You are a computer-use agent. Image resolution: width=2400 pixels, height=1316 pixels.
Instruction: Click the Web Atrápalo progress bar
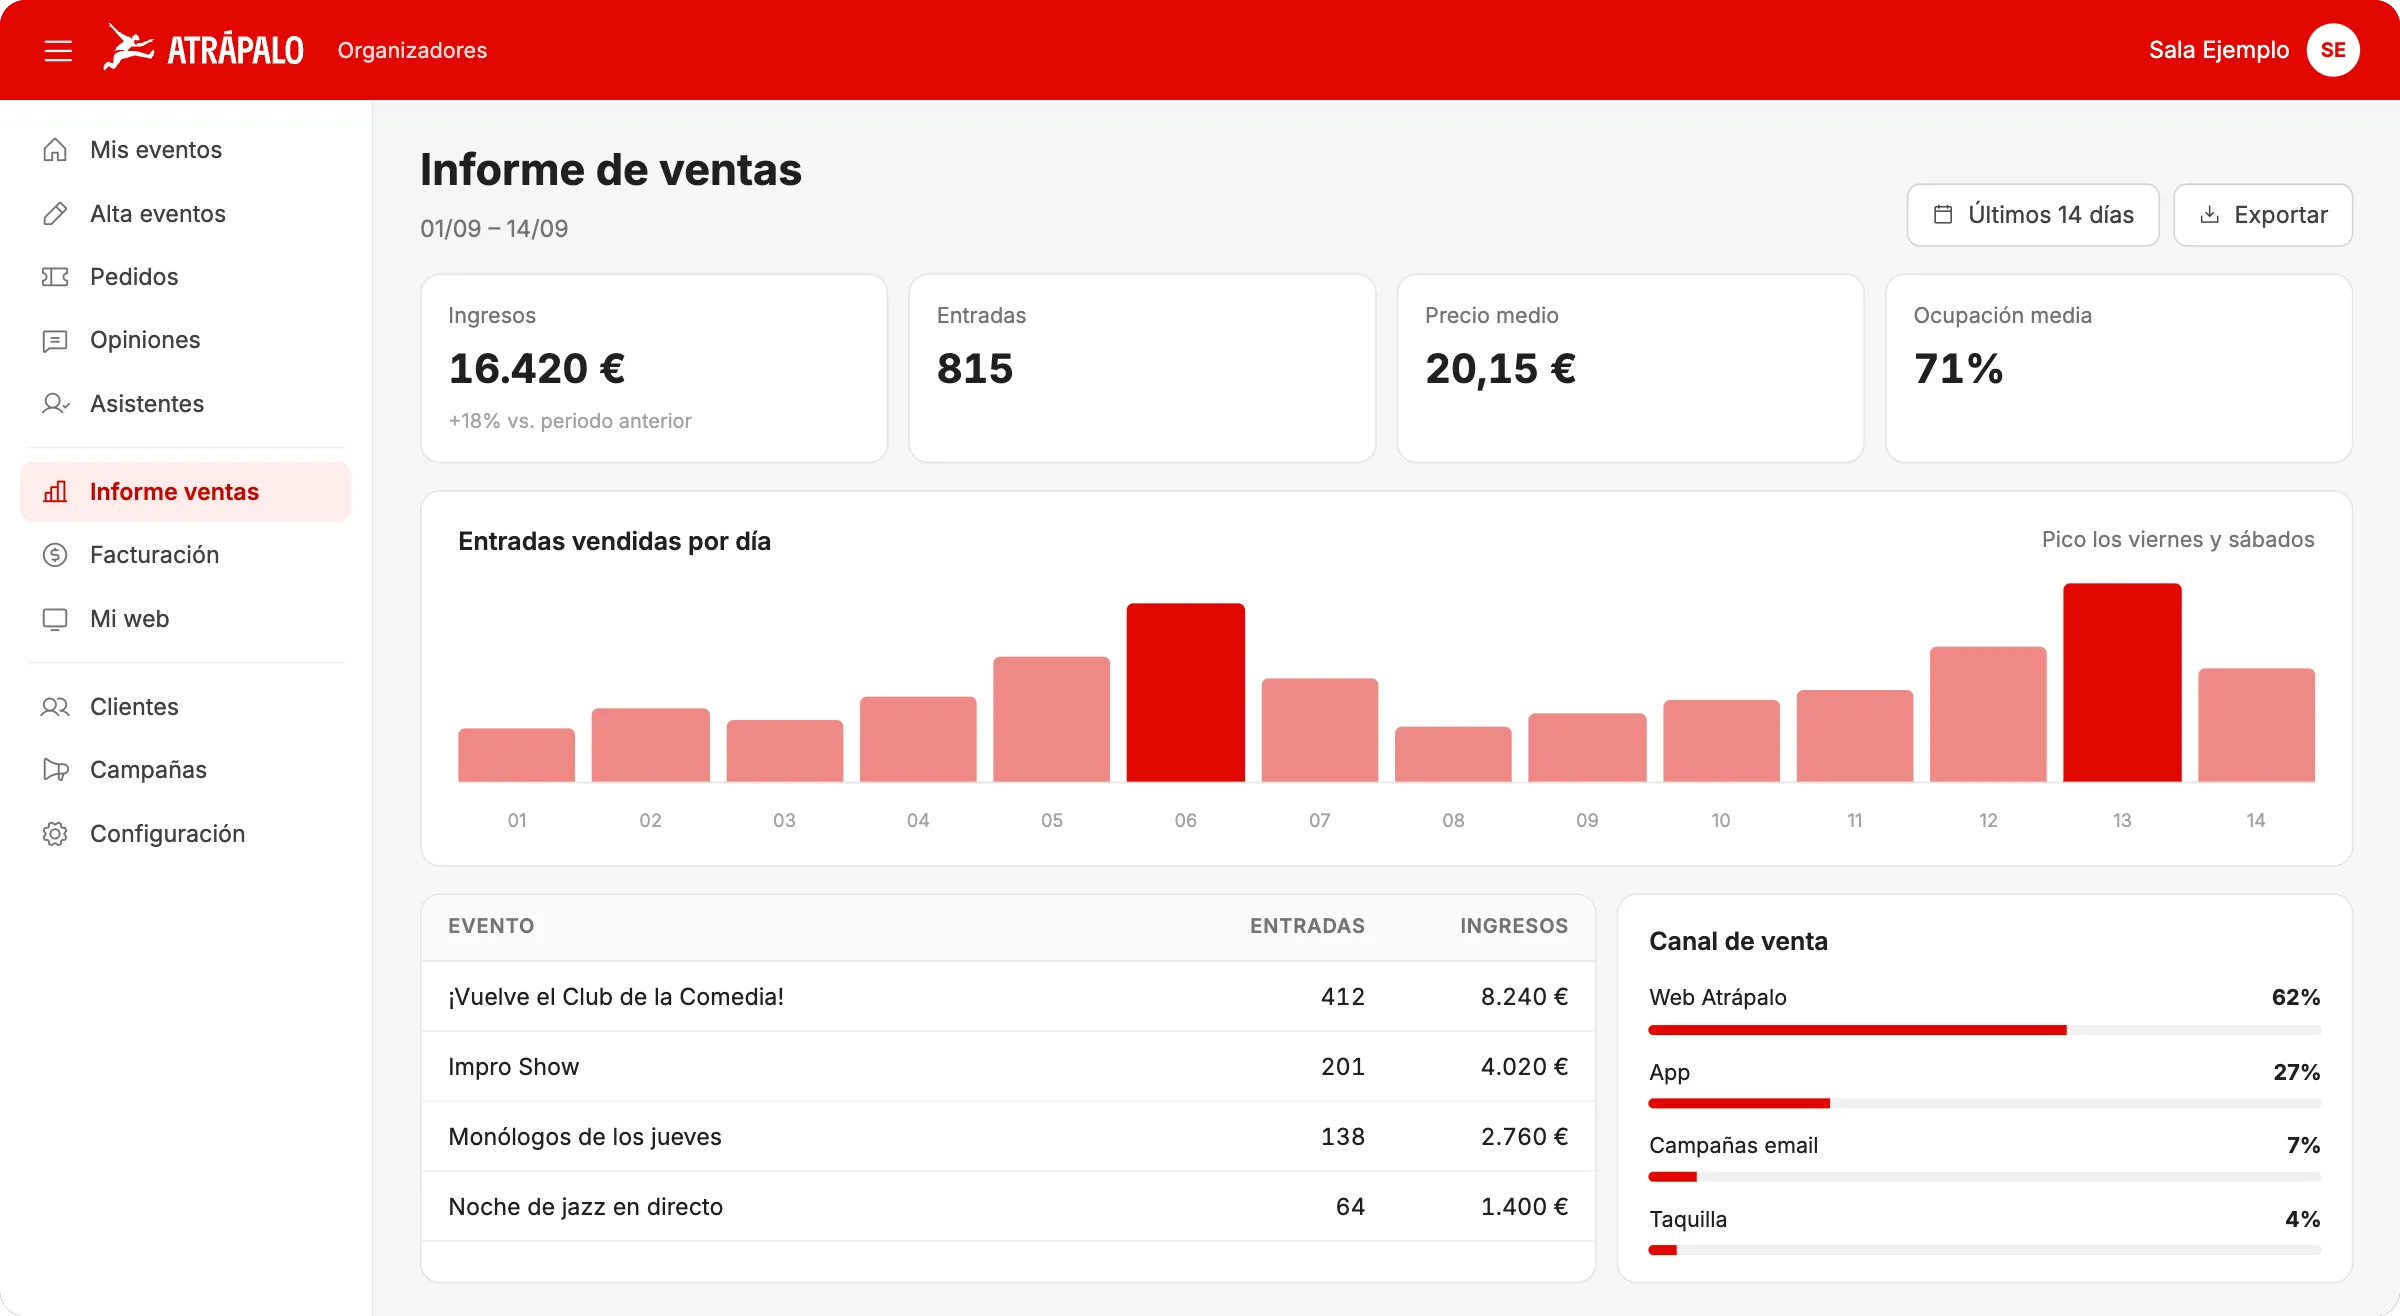pyautogui.click(x=1984, y=1030)
